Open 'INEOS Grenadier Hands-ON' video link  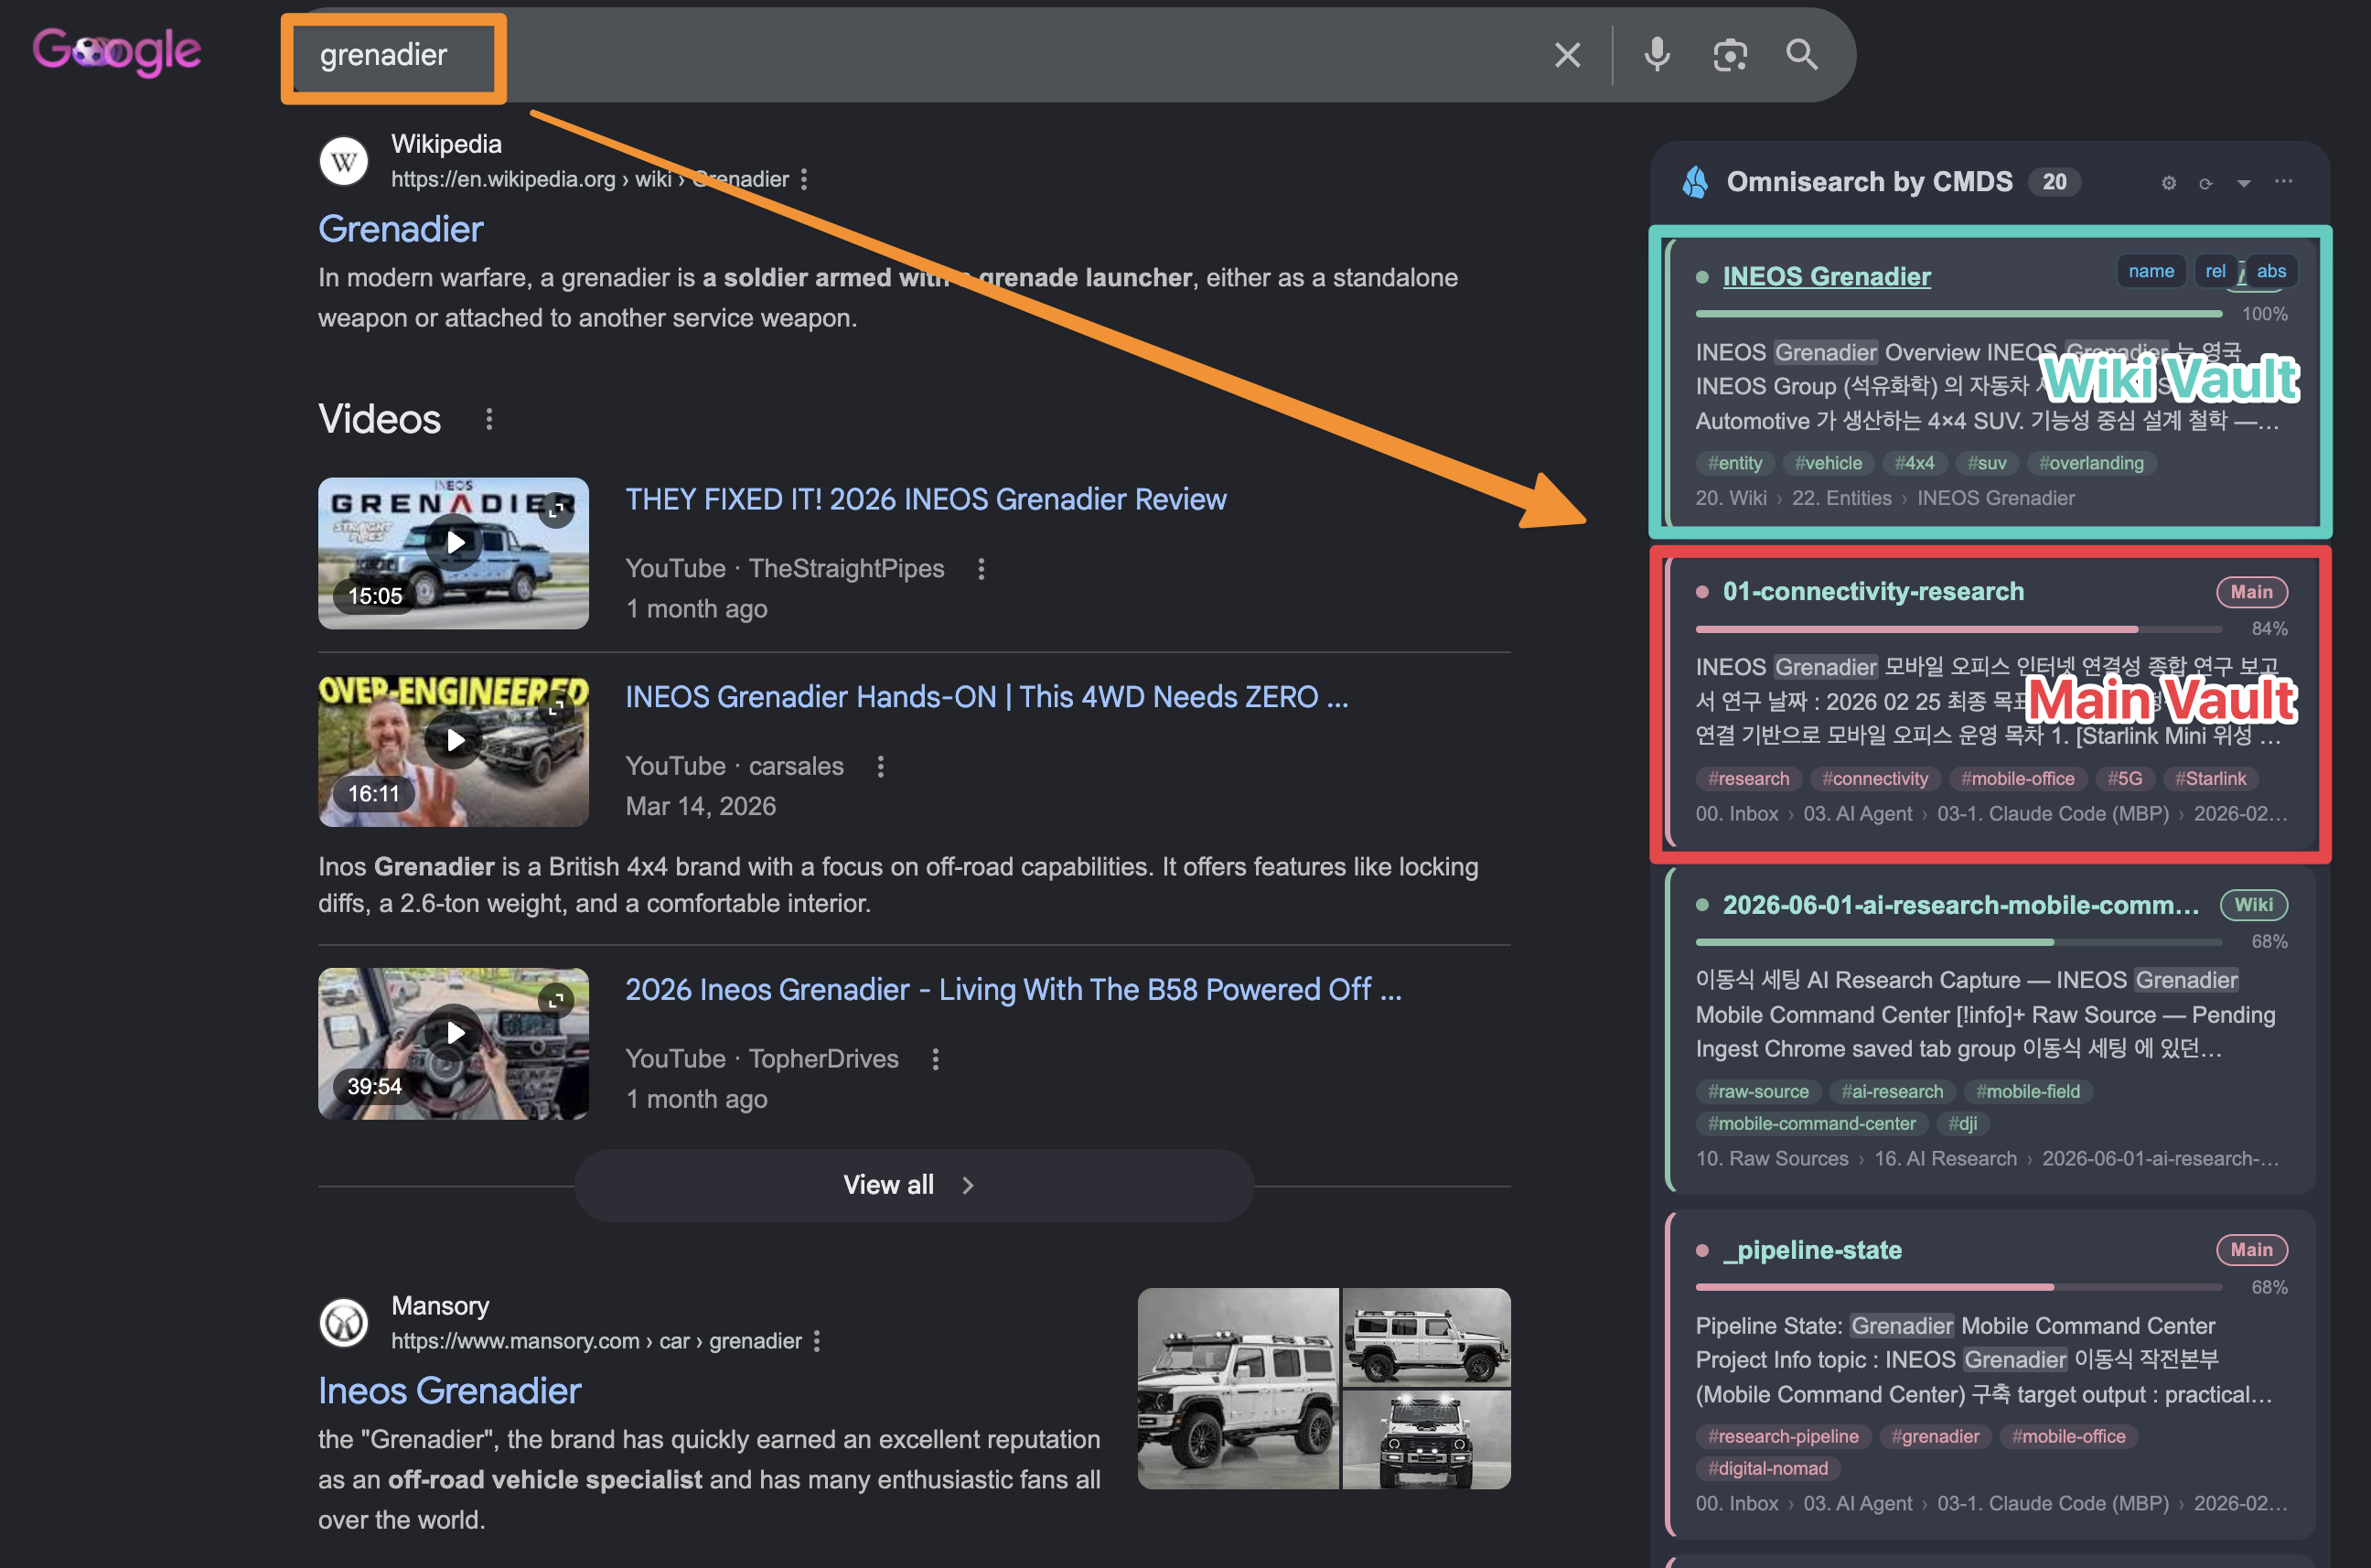pos(987,697)
